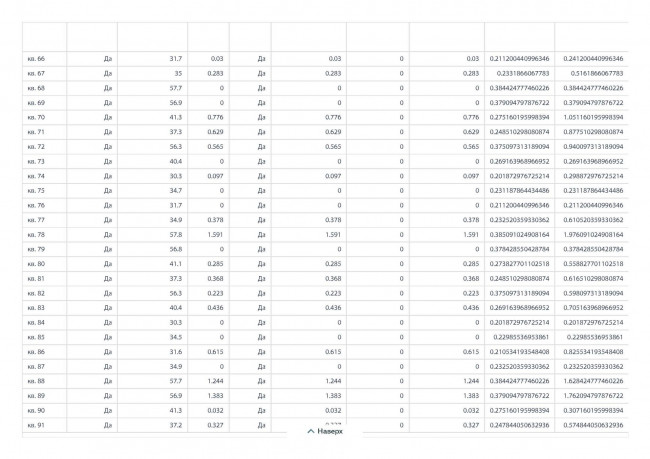Click the 'Наверх' back-to-top button

coord(325,431)
